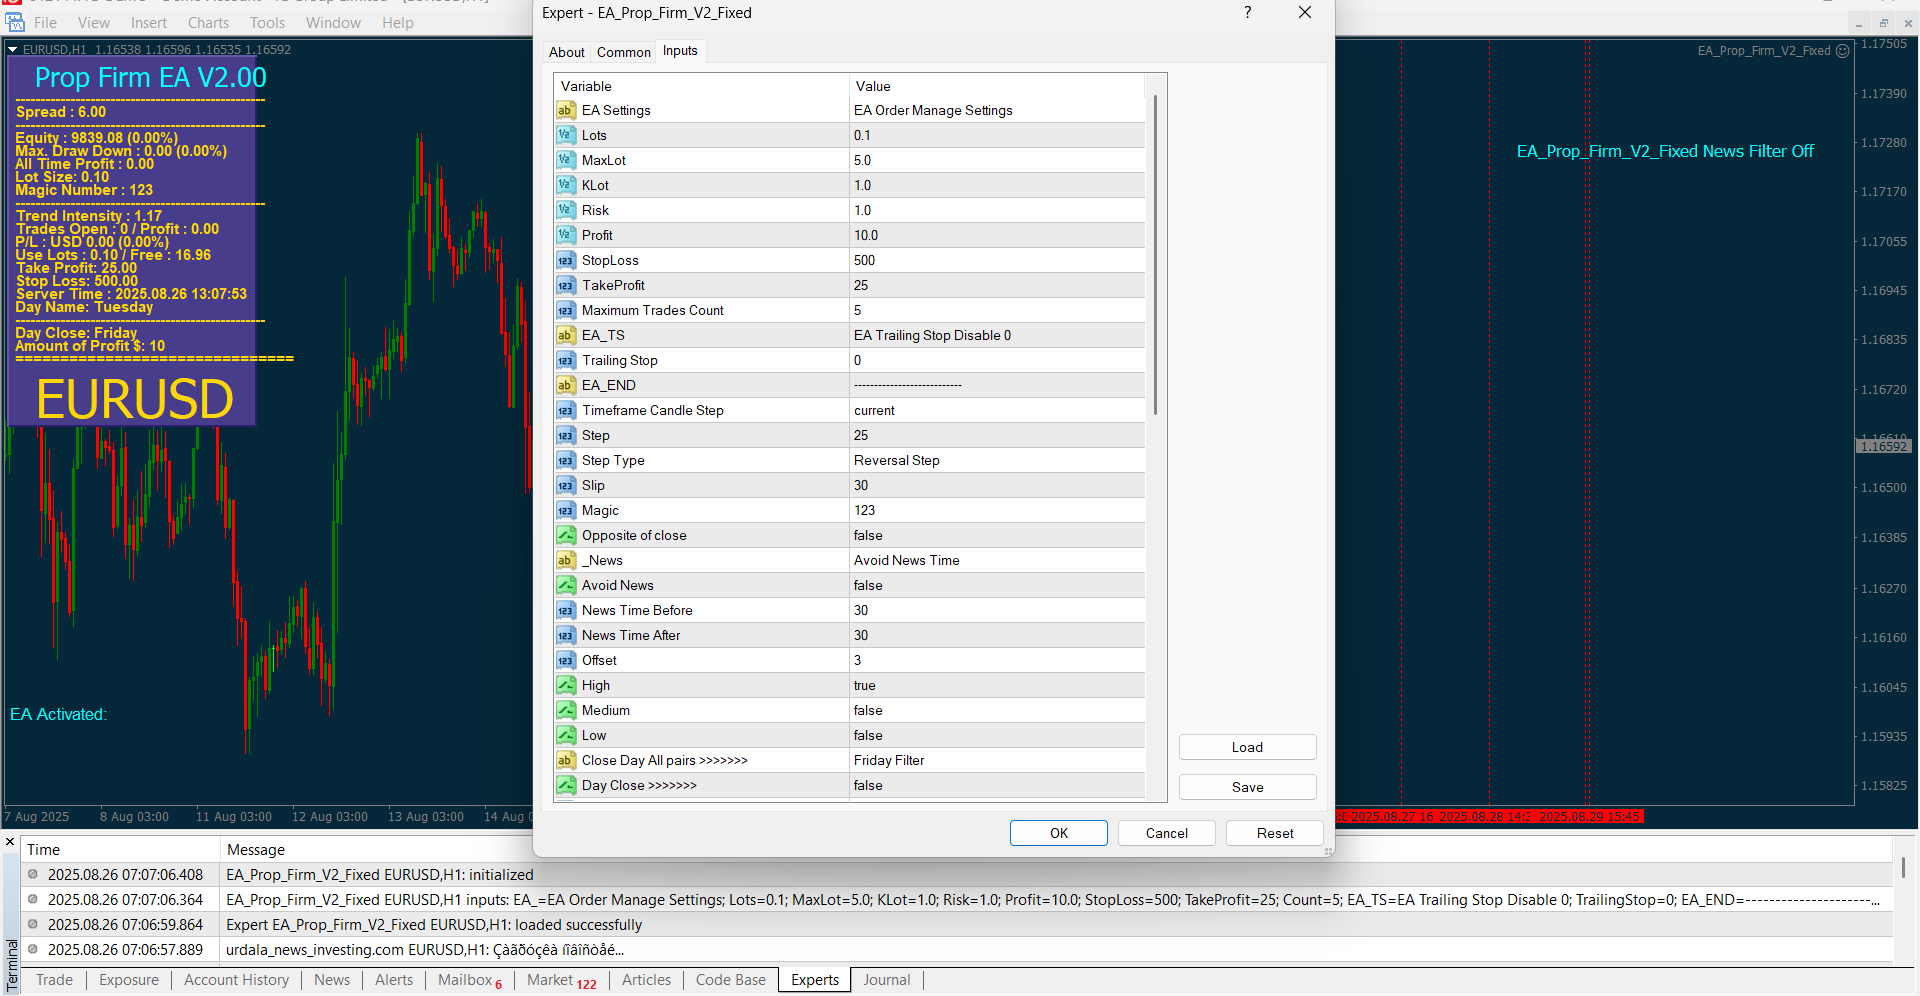Switch to the Common tab

coord(623,52)
